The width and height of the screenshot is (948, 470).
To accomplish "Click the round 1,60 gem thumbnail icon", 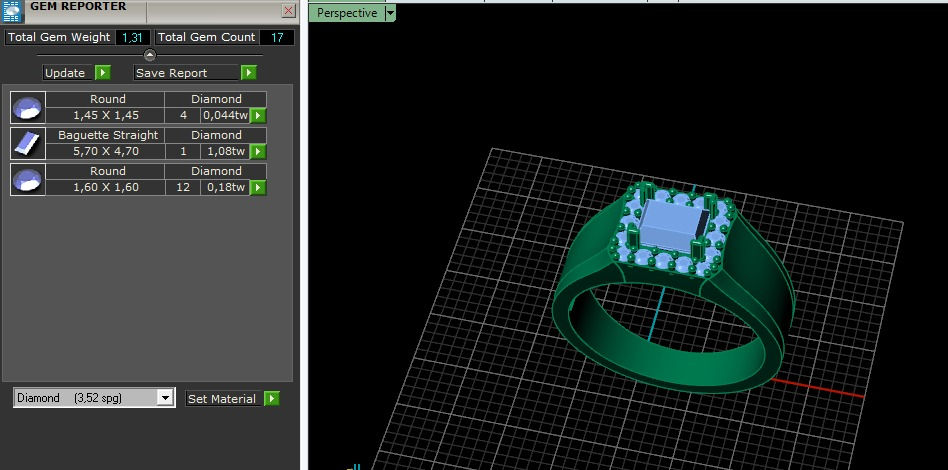I will (28, 180).
